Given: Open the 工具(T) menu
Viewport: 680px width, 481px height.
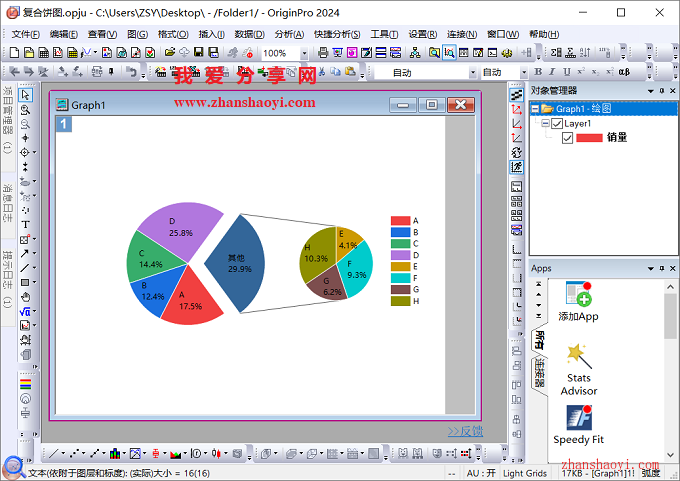Looking at the screenshot, I should click(x=384, y=34).
